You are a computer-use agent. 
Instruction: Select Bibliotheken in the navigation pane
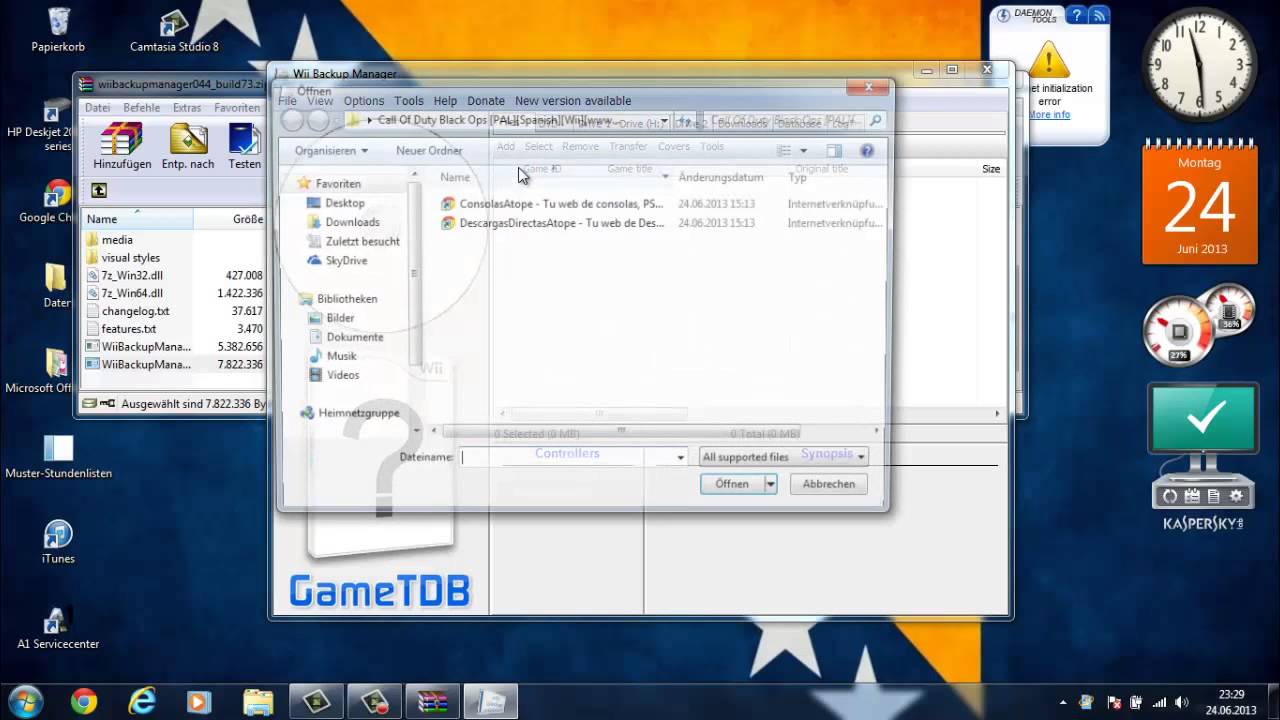click(347, 299)
